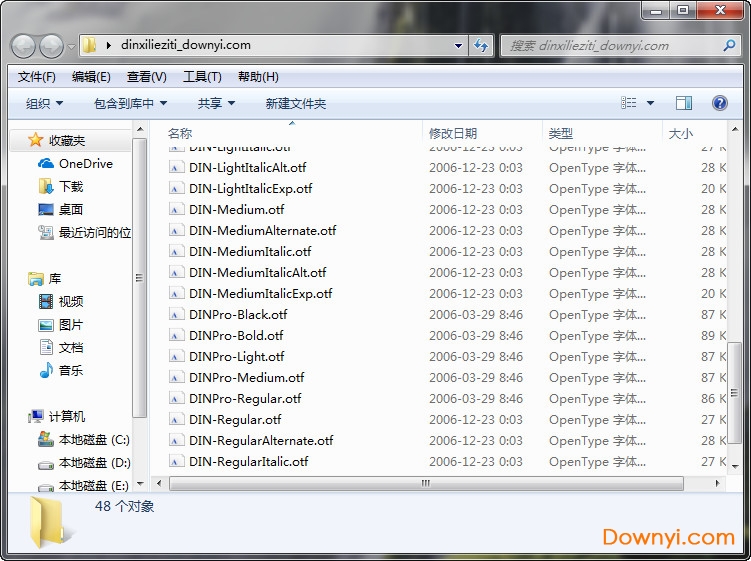This screenshot has height=561, width=751.
Task: Open the 查看(V) menu
Action: (x=147, y=77)
